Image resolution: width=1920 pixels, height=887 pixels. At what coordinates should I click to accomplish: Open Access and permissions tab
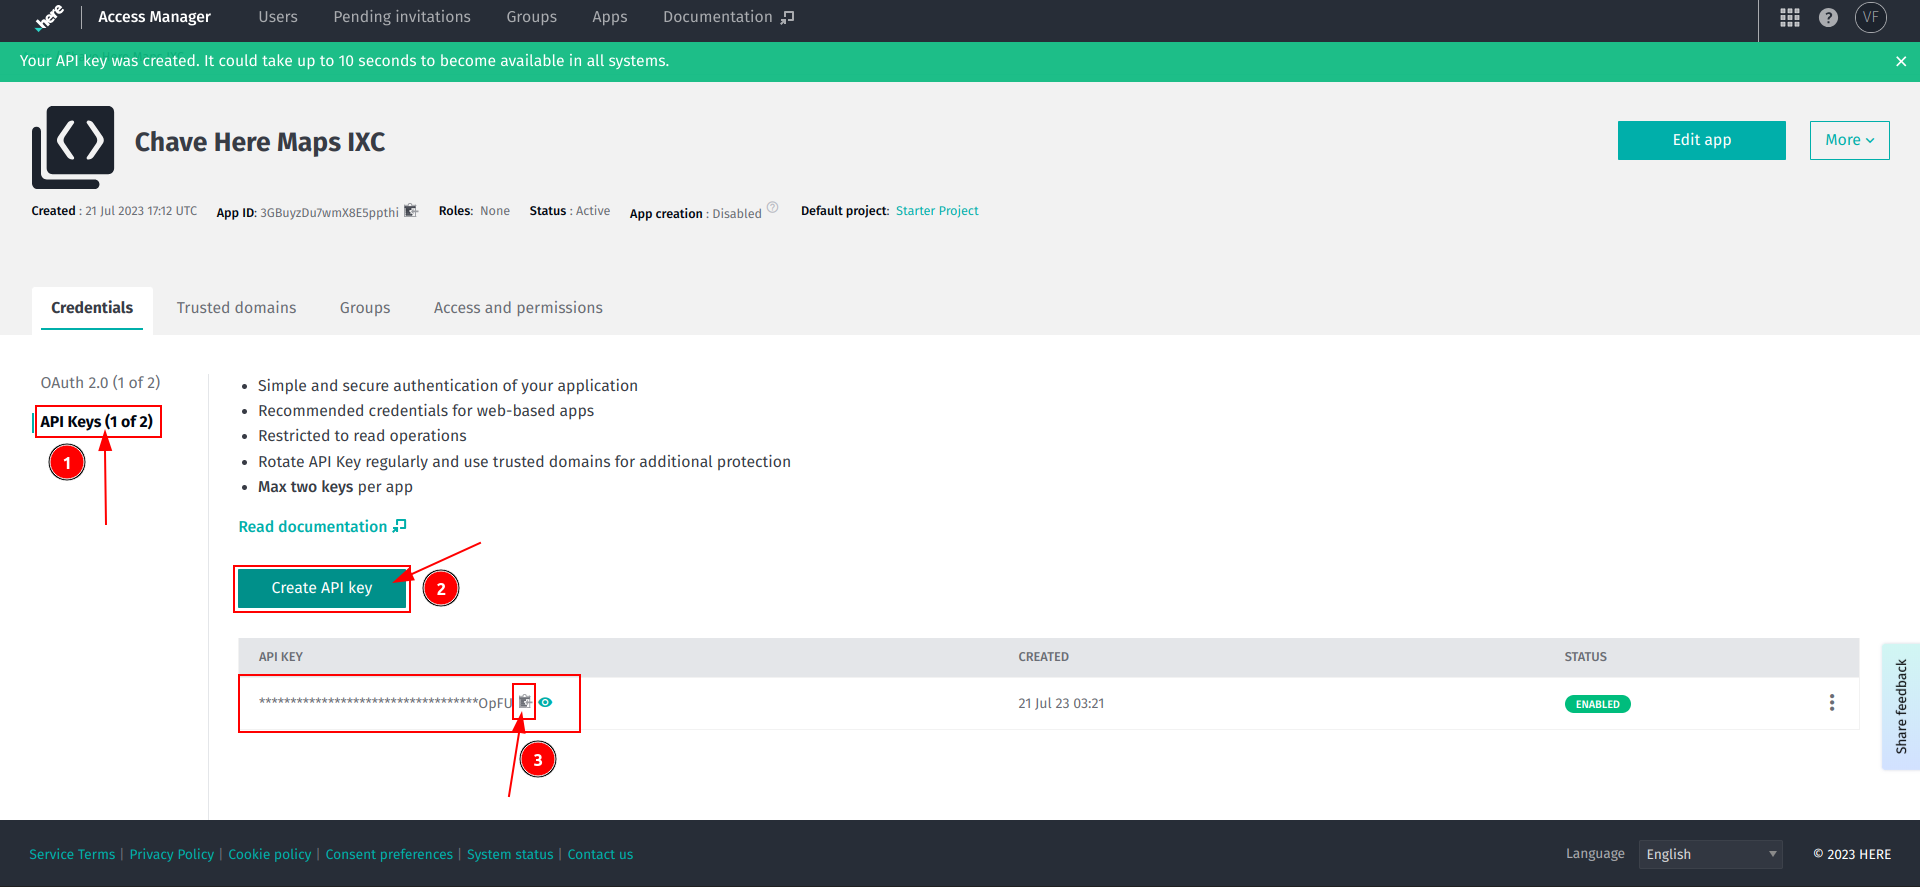coord(518,308)
